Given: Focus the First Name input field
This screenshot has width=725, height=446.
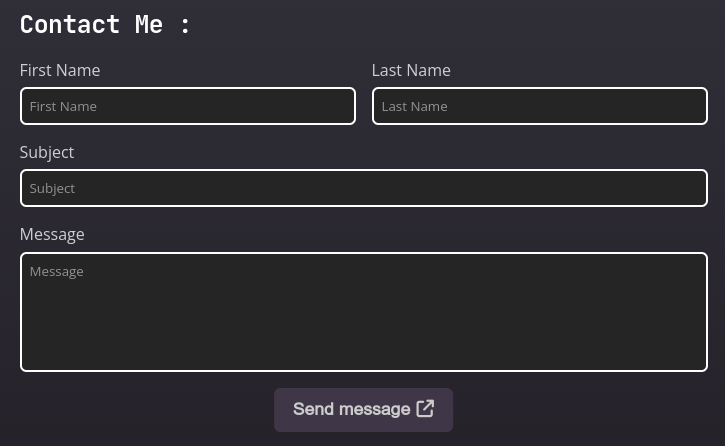Looking at the screenshot, I should click(187, 106).
